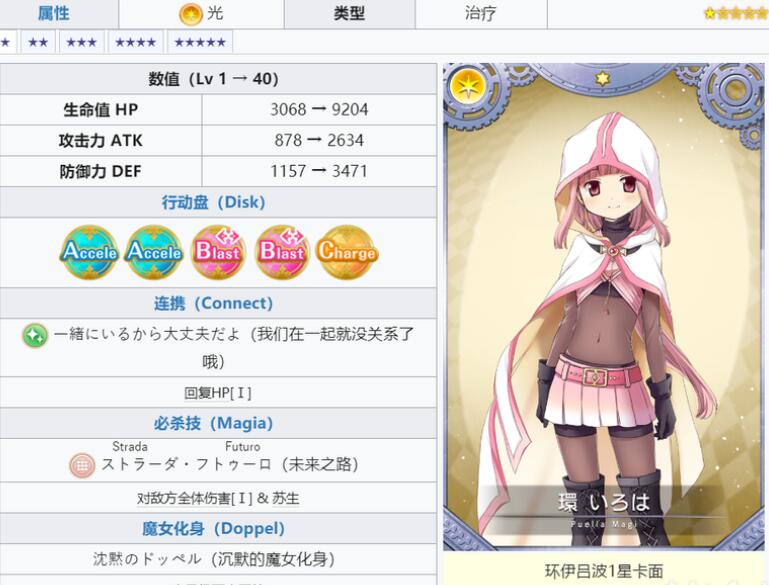Open the 必杀技 (Magia) header link
Viewport: 769px width, 585px height.
point(213,423)
